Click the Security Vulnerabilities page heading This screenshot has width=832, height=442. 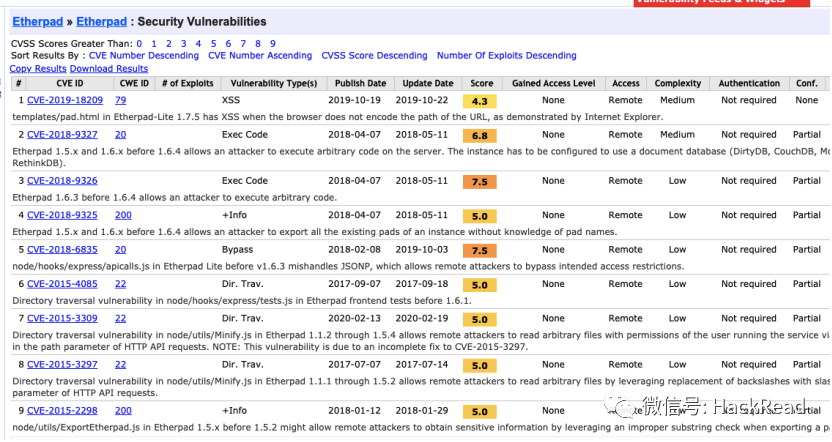pos(202,22)
